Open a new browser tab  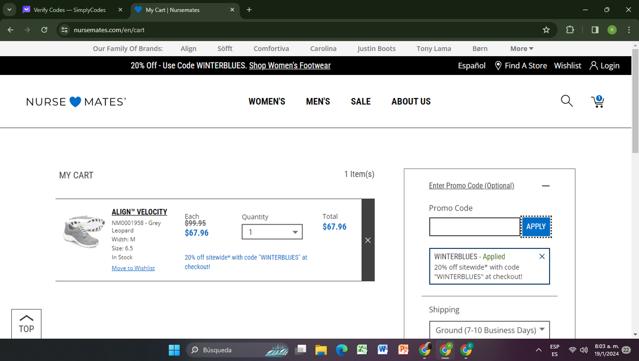point(249,10)
